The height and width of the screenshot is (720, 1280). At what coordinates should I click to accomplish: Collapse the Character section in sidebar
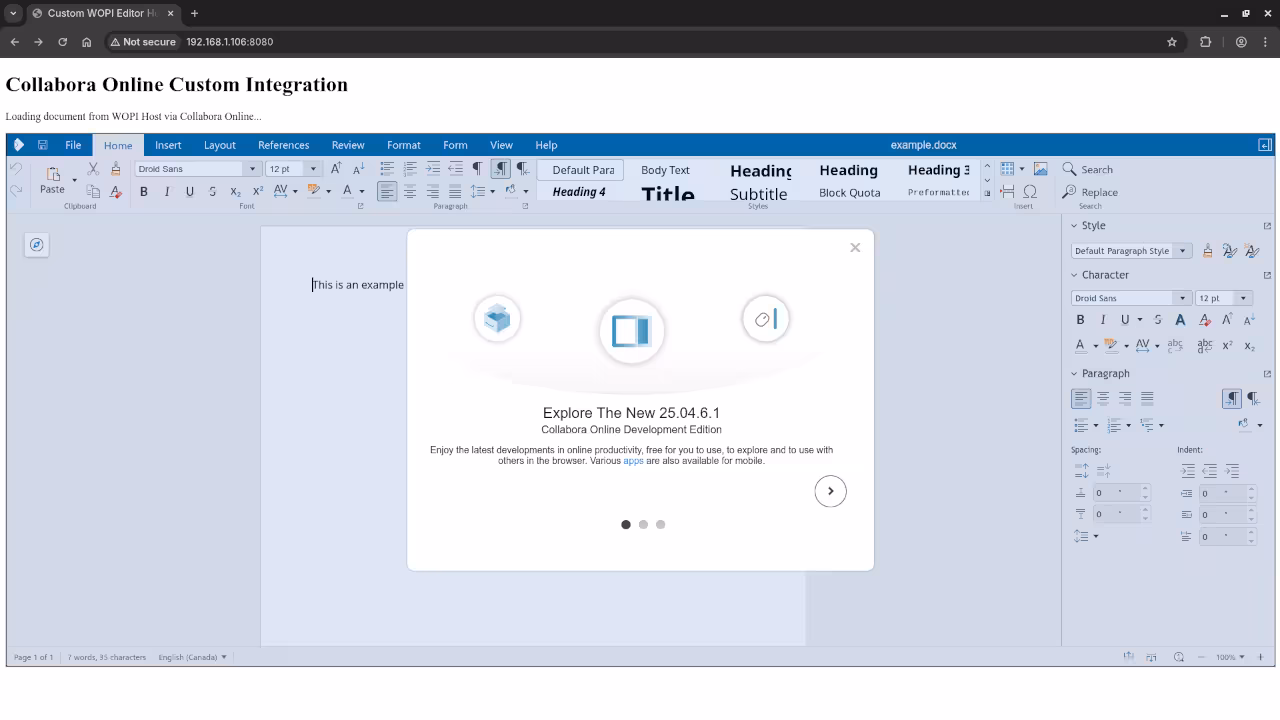[x=1074, y=275]
